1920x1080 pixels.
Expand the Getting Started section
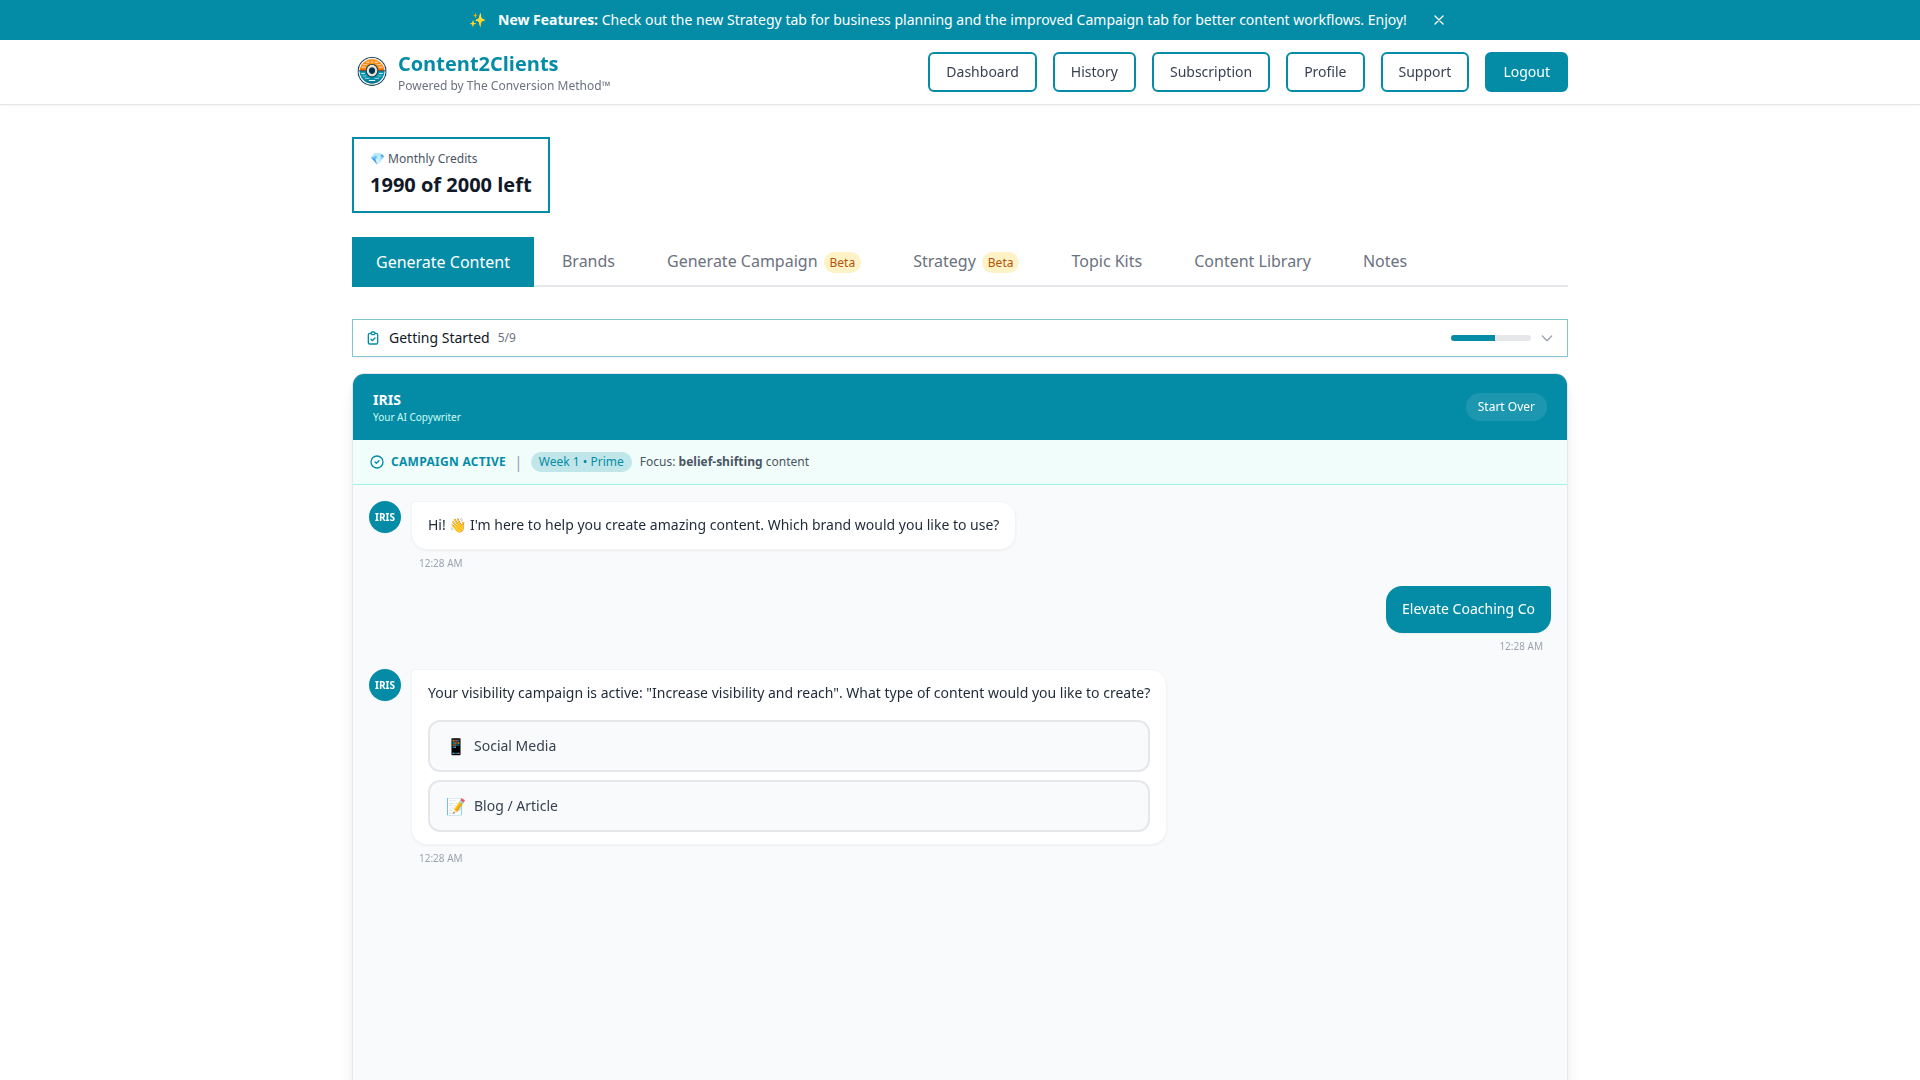click(x=1547, y=338)
